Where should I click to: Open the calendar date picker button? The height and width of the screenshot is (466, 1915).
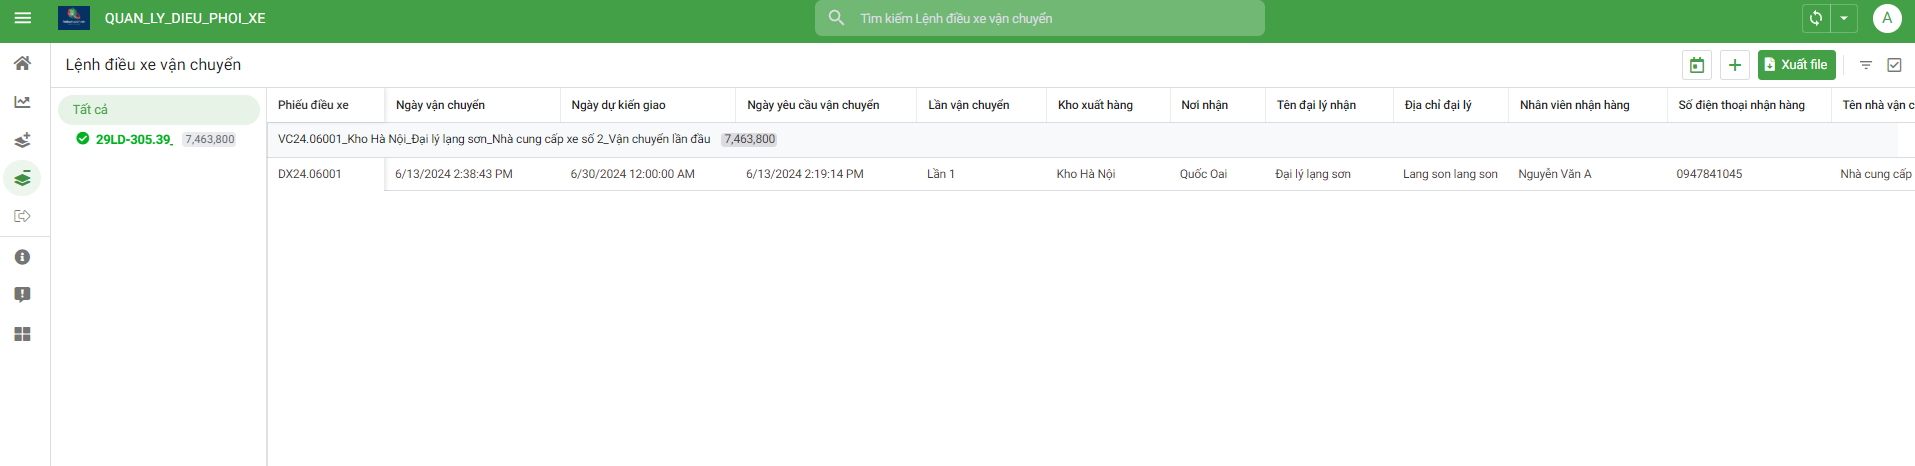[1697, 65]
